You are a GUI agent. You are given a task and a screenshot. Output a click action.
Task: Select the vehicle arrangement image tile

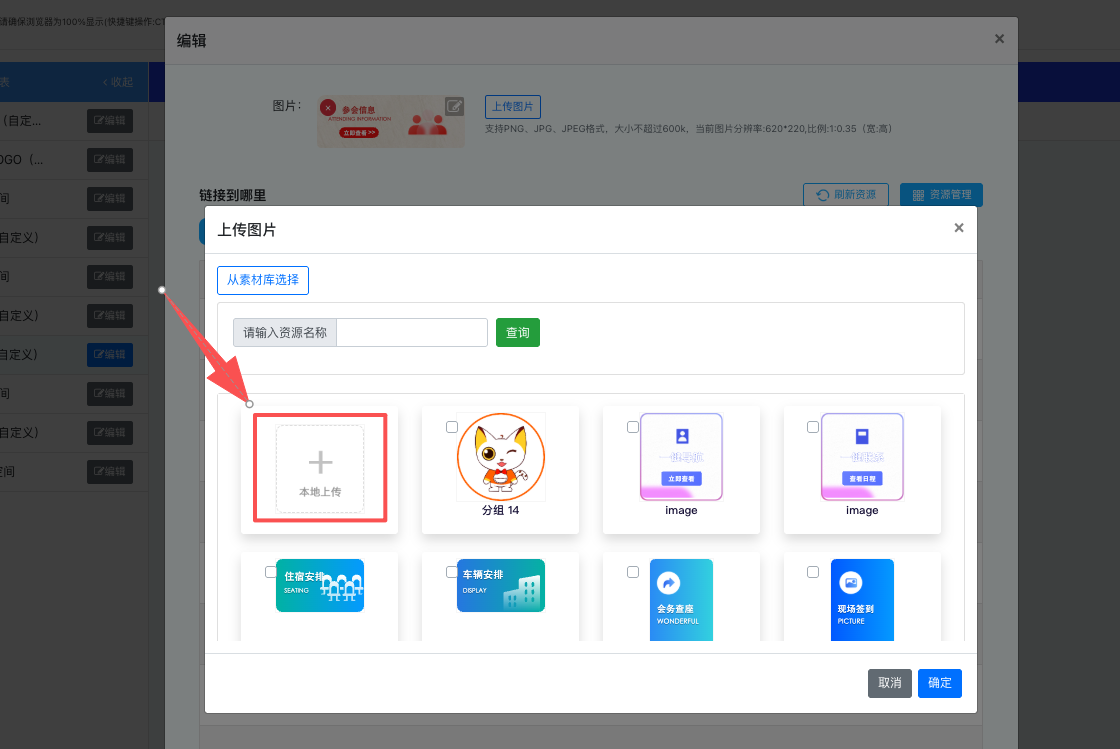pos(501,585)
